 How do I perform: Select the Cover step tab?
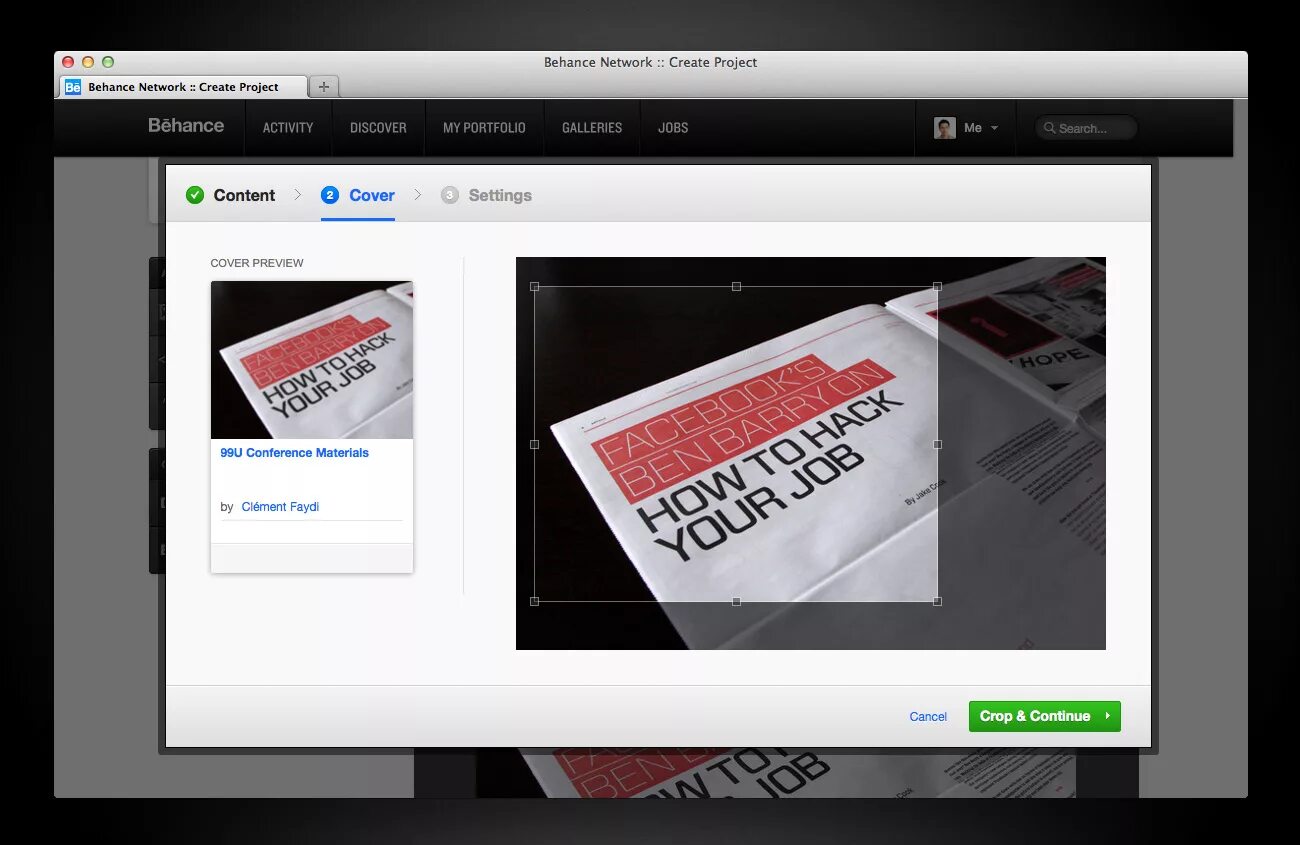(x=358, y=195)
